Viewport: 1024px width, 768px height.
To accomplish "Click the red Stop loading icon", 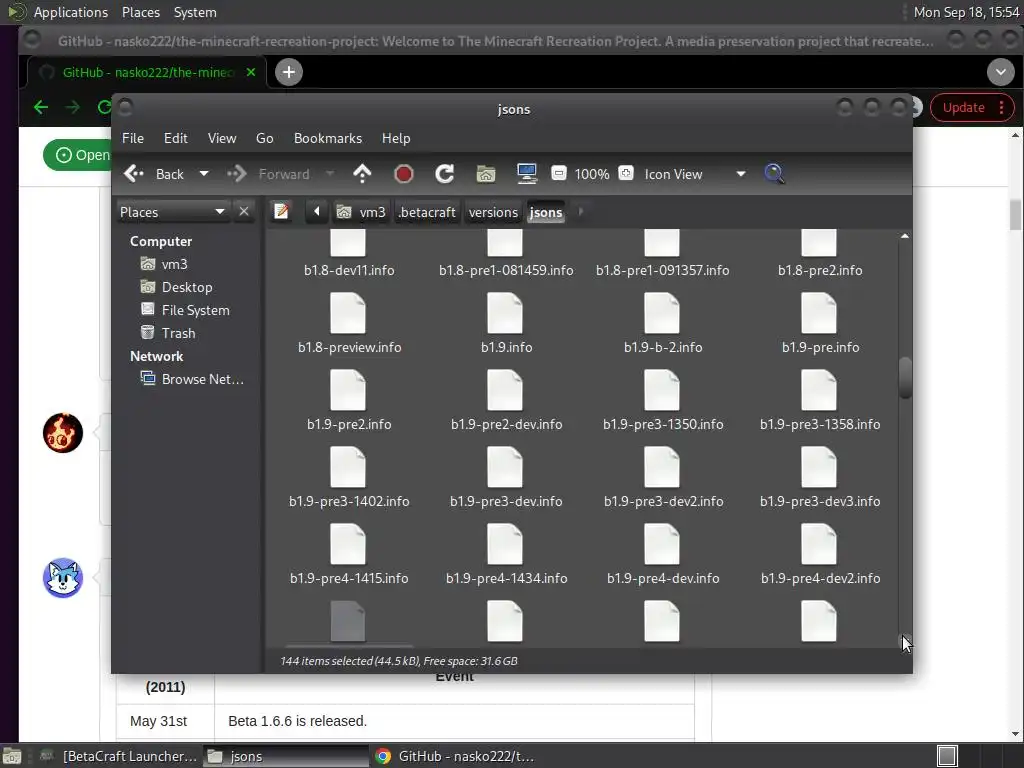I will click(404, 174).
